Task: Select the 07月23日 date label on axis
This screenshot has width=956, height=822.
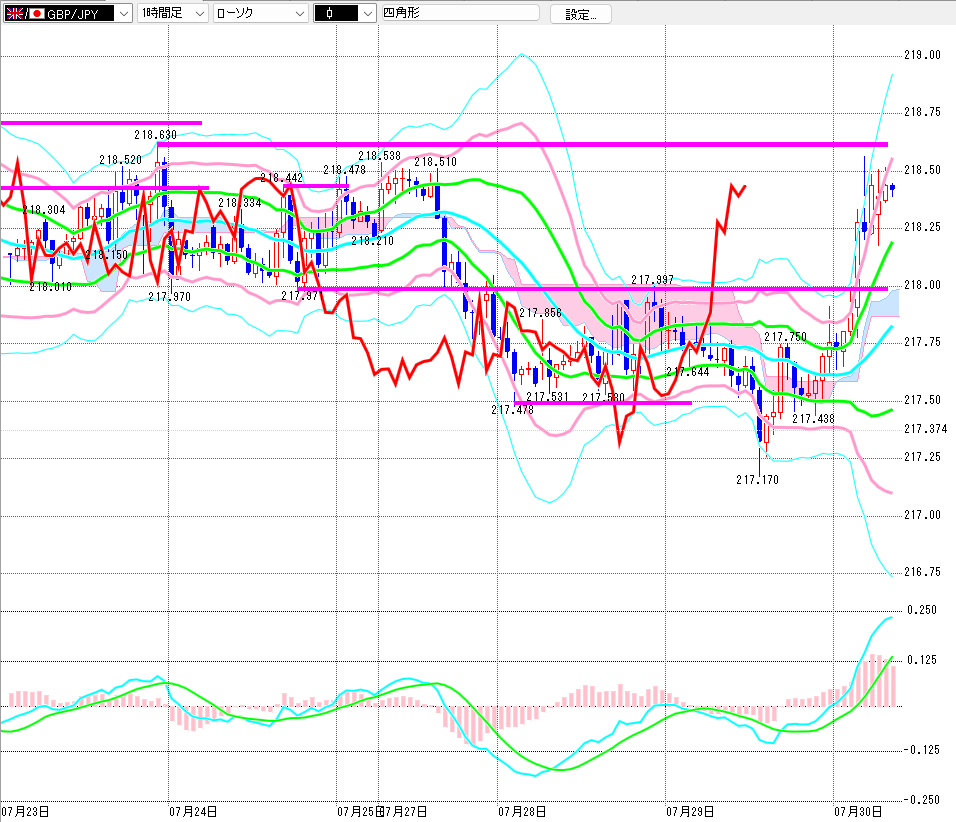Action: click(x=25, y=812)
